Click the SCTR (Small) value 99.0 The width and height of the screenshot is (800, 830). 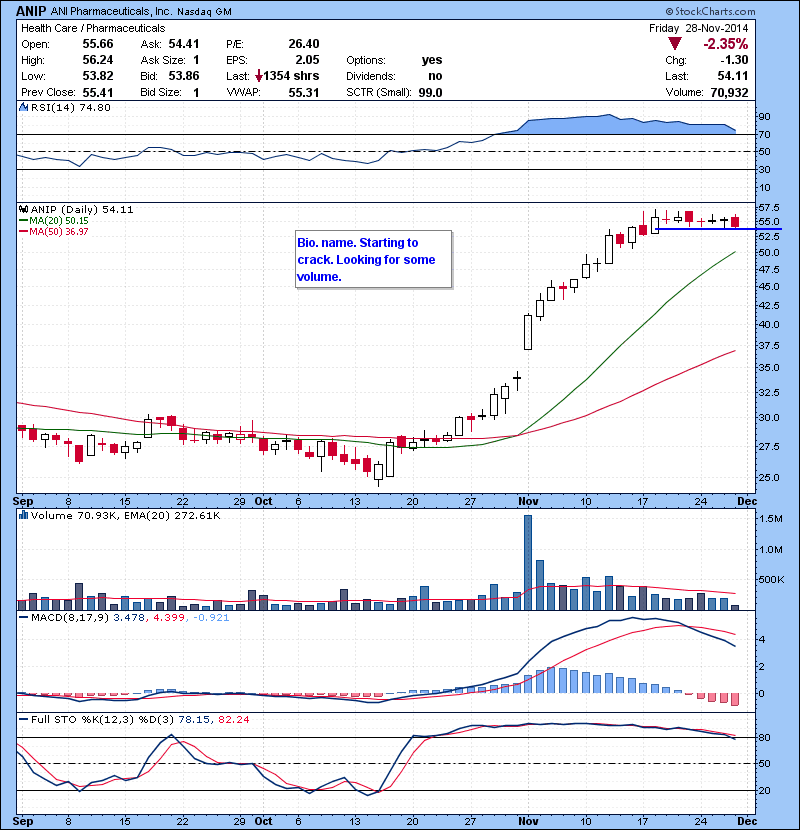[x=430, y=93]
